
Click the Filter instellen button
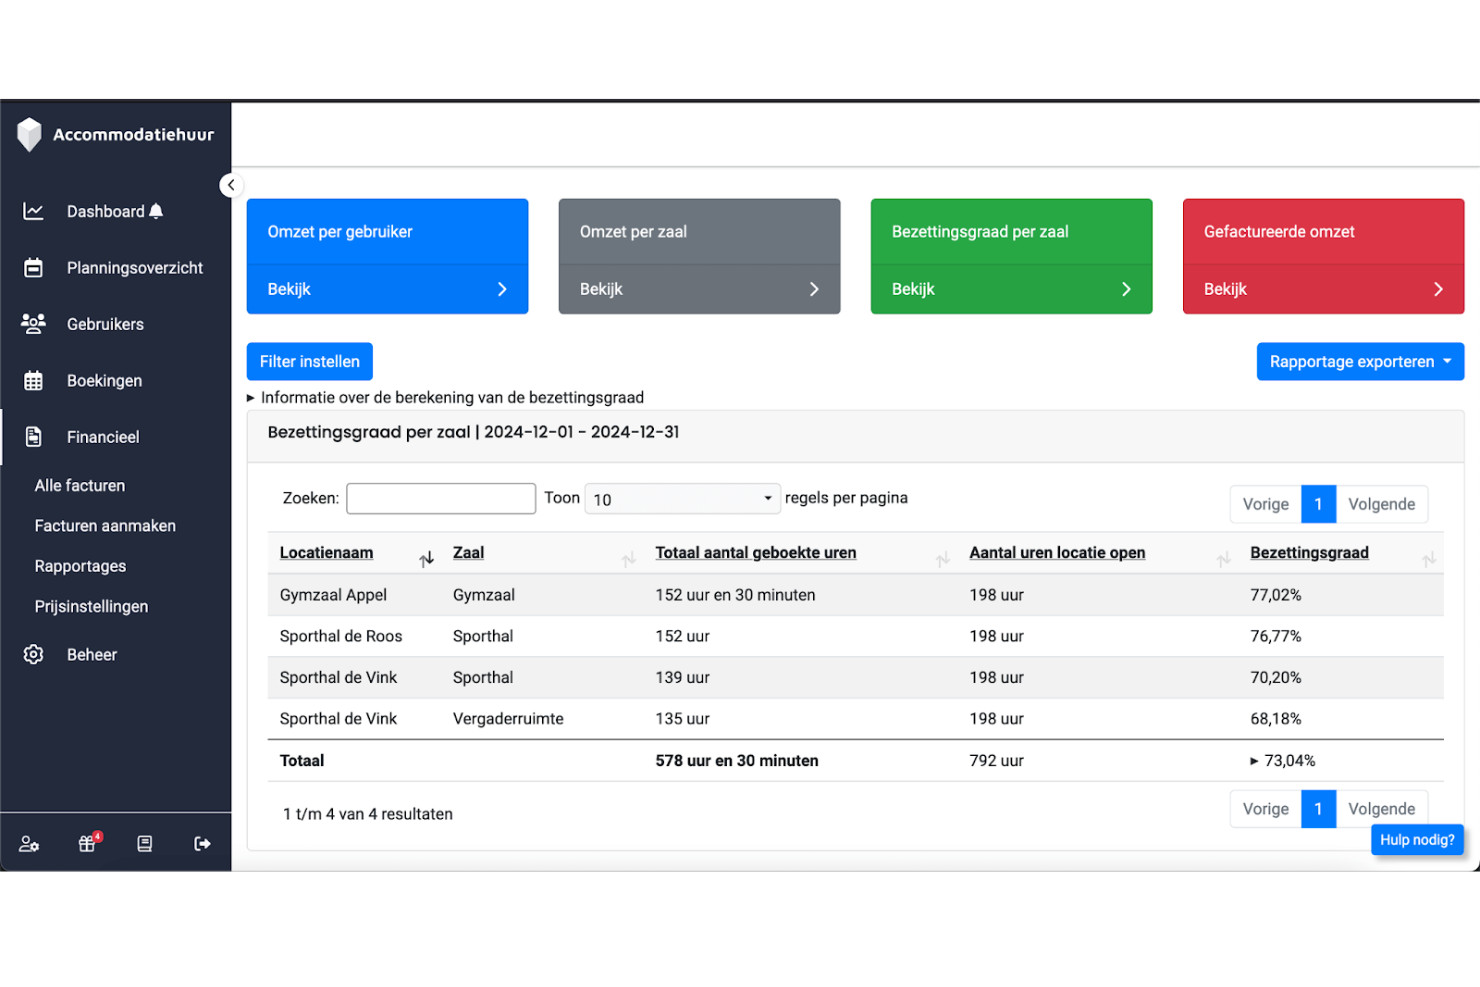pos(309,361)
